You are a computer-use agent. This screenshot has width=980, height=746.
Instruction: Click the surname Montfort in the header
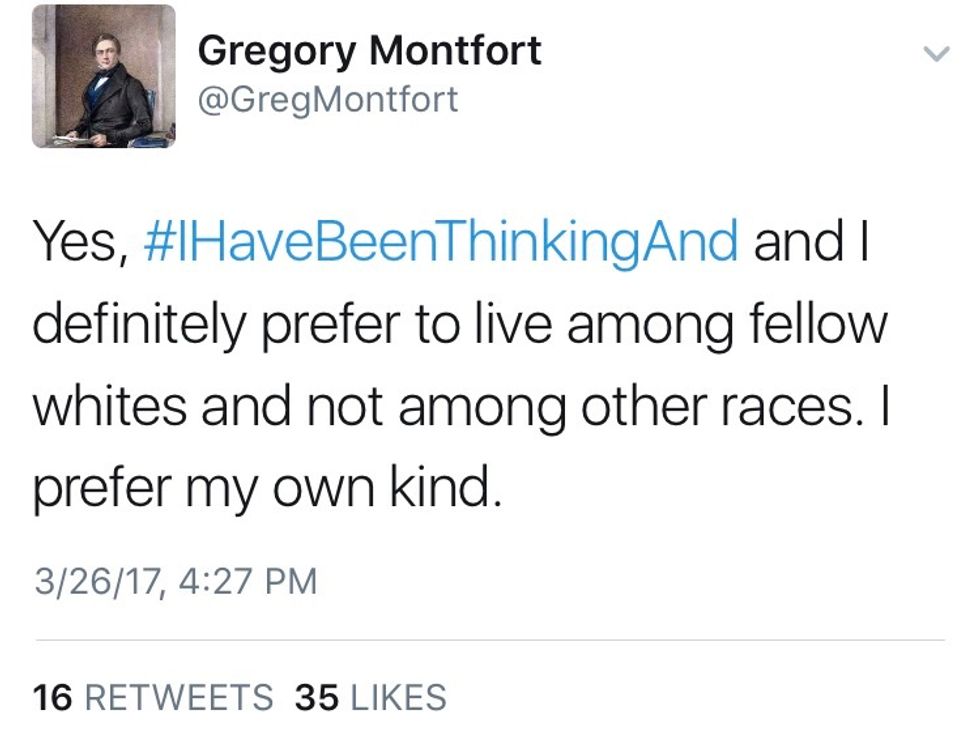point(454,51)
